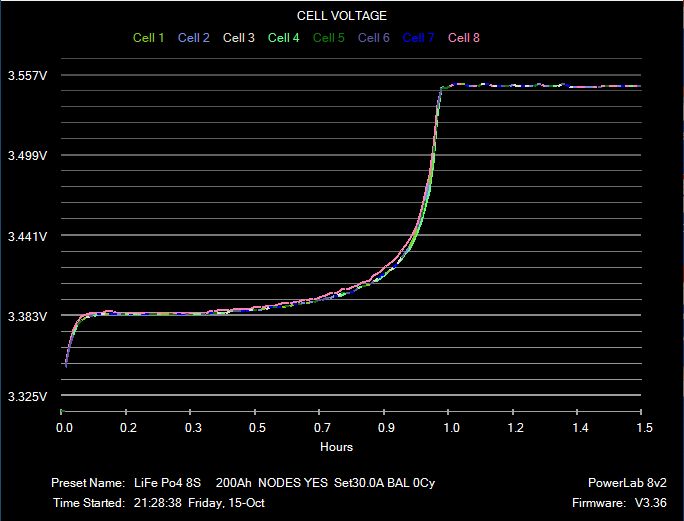The height and width of the screenshot is (521, 684).
Task: Select the Cell 5 legend label
Action: tap(328, 38)
